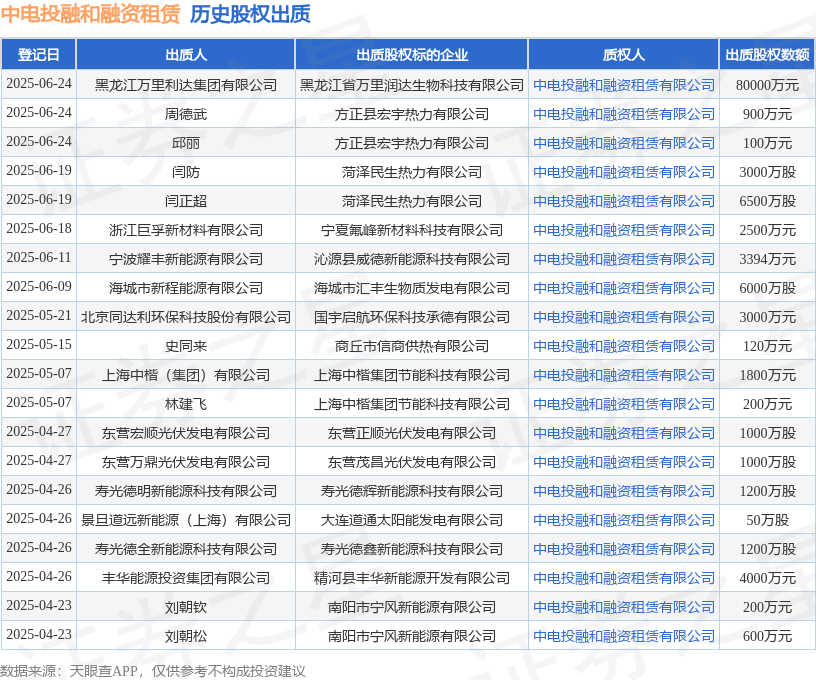Click the cell 浙江巨孚新材料有限公司

(x=186, y=230)
